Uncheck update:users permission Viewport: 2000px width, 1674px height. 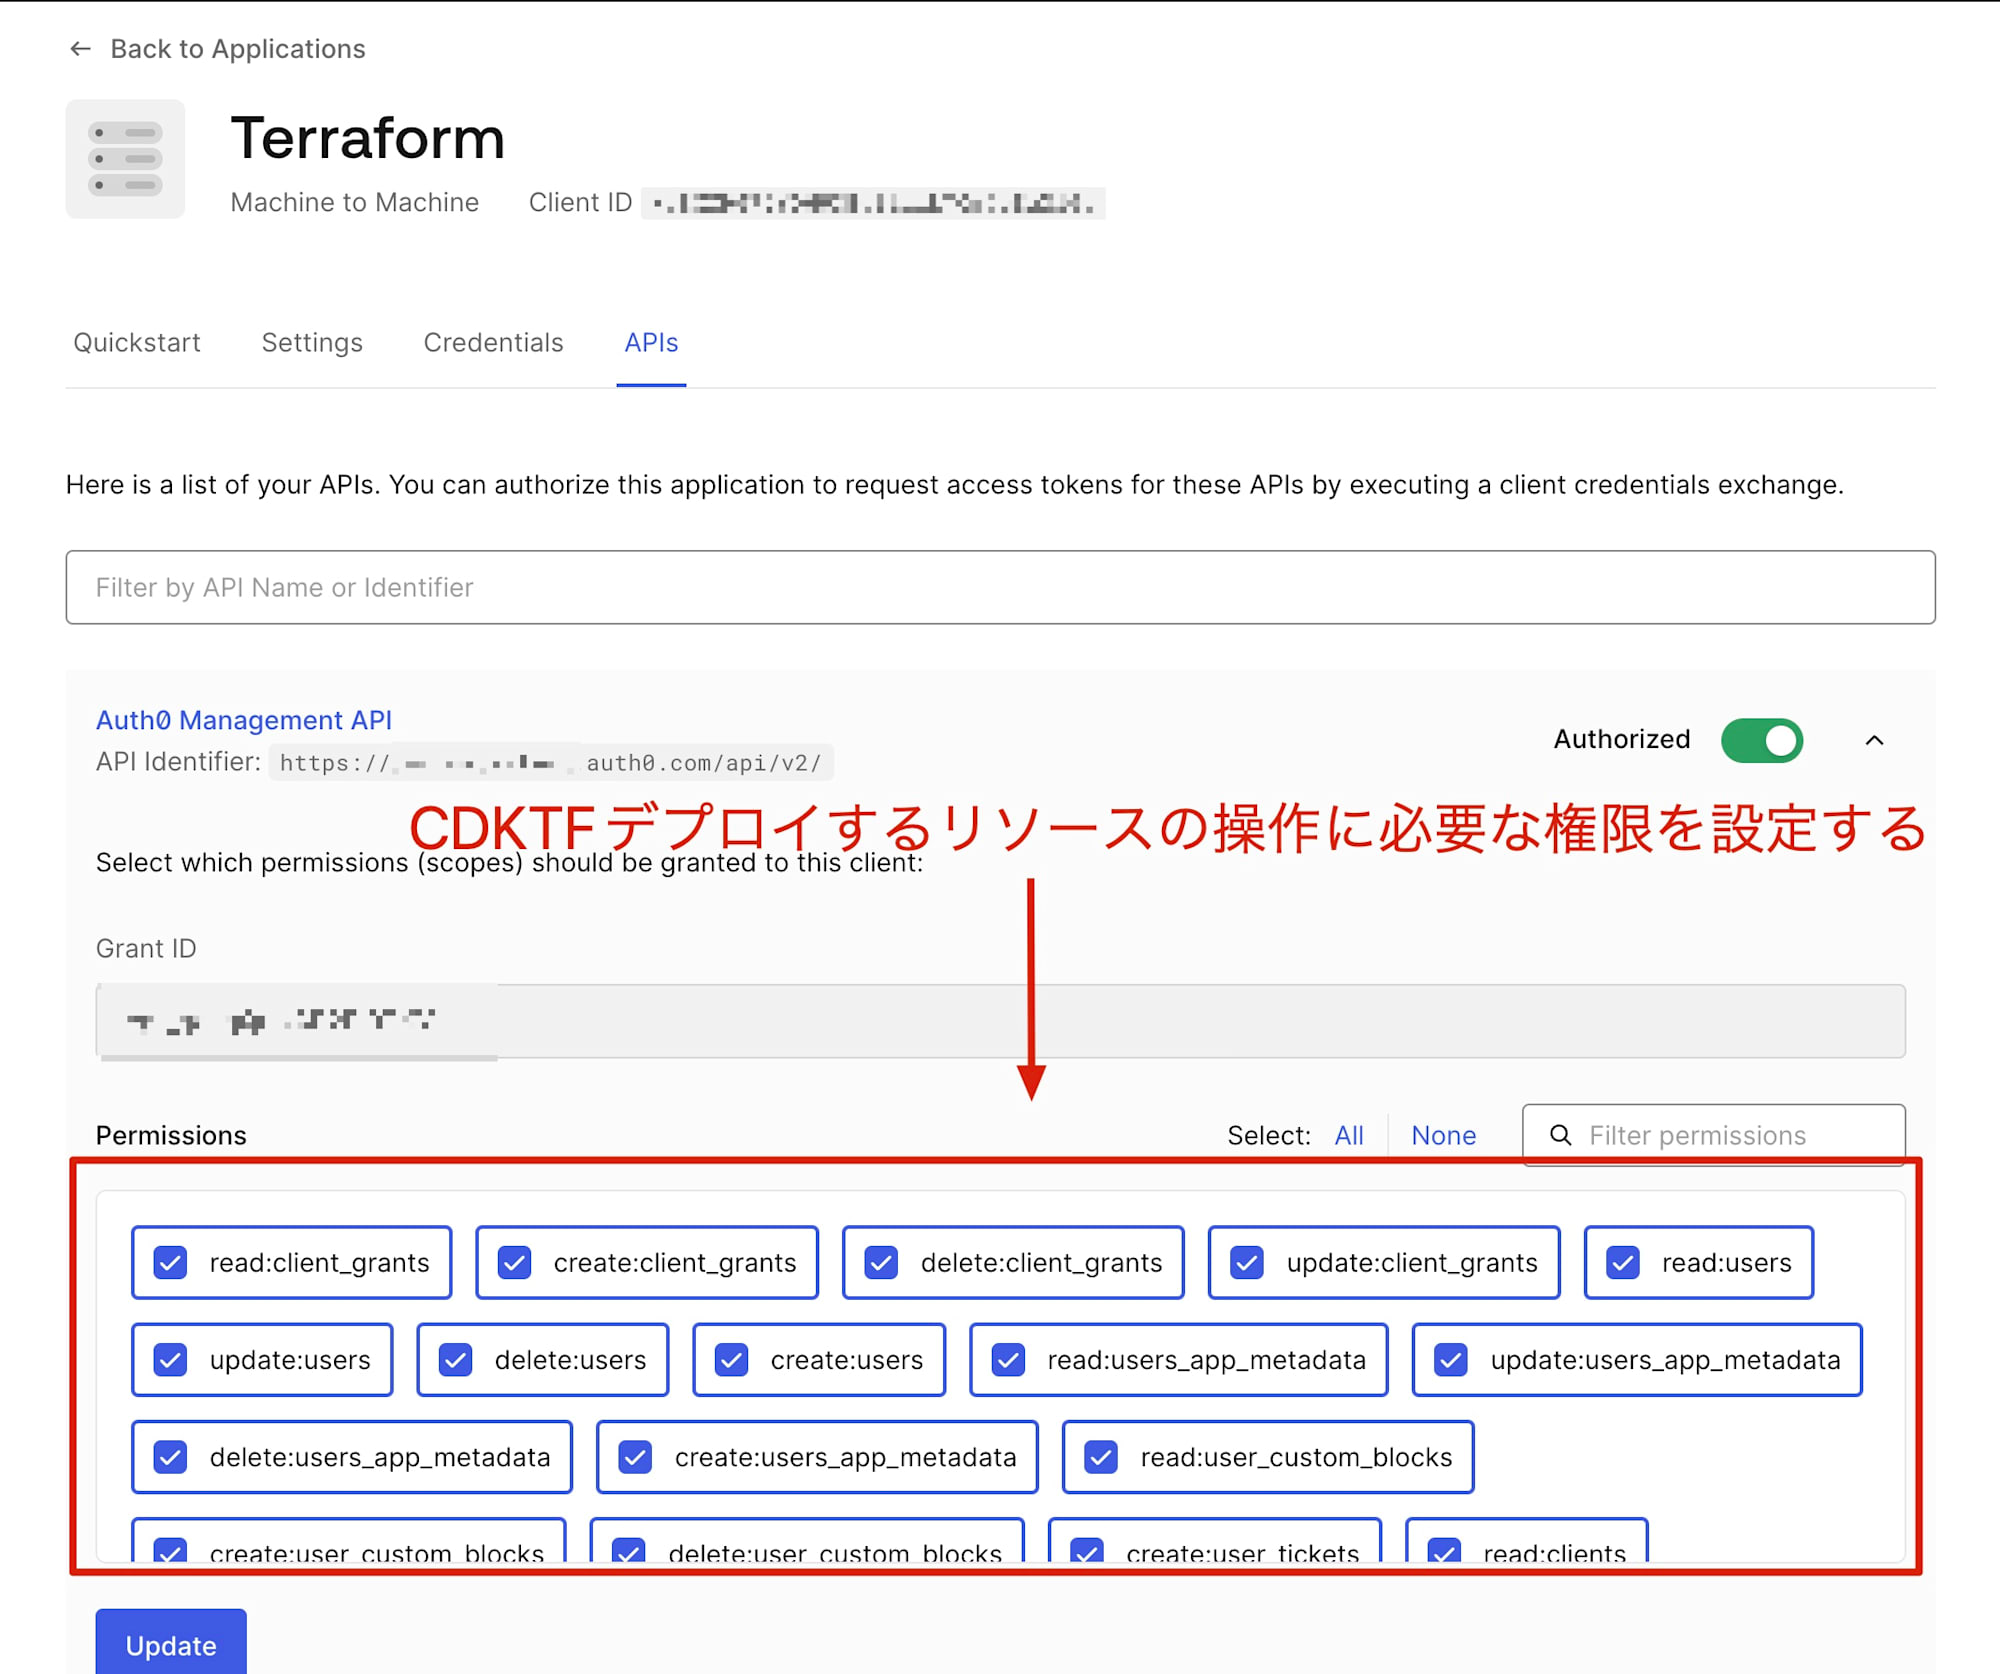tap(171, 1360)
